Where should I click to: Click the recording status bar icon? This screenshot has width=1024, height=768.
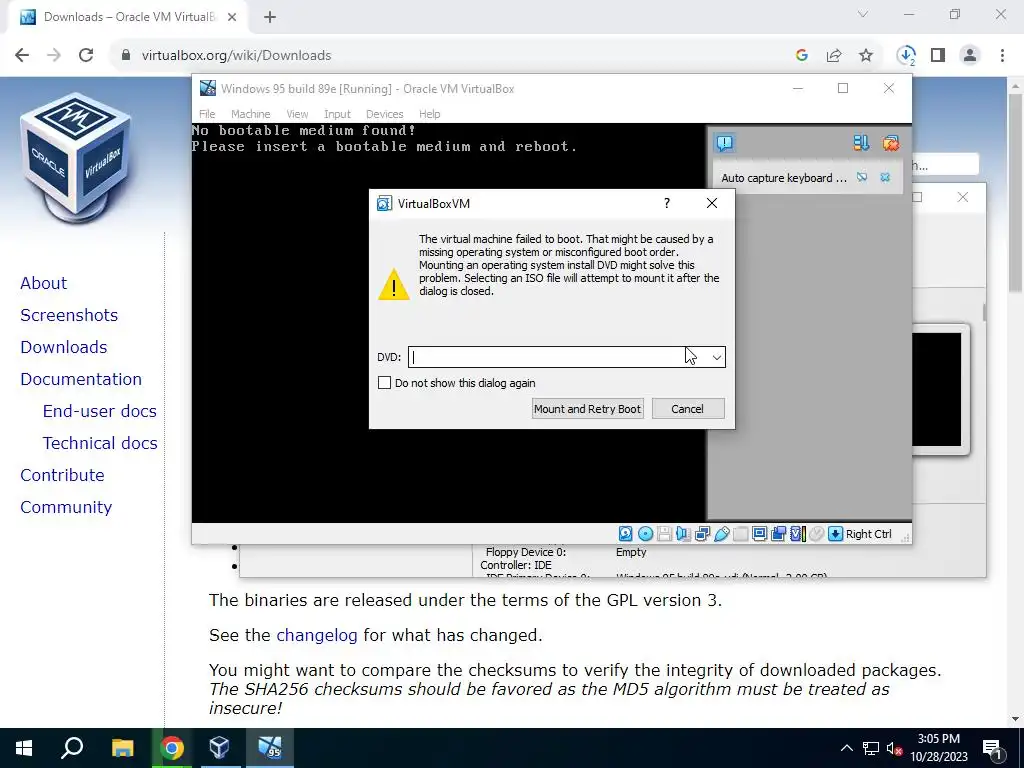click(778, 534)
